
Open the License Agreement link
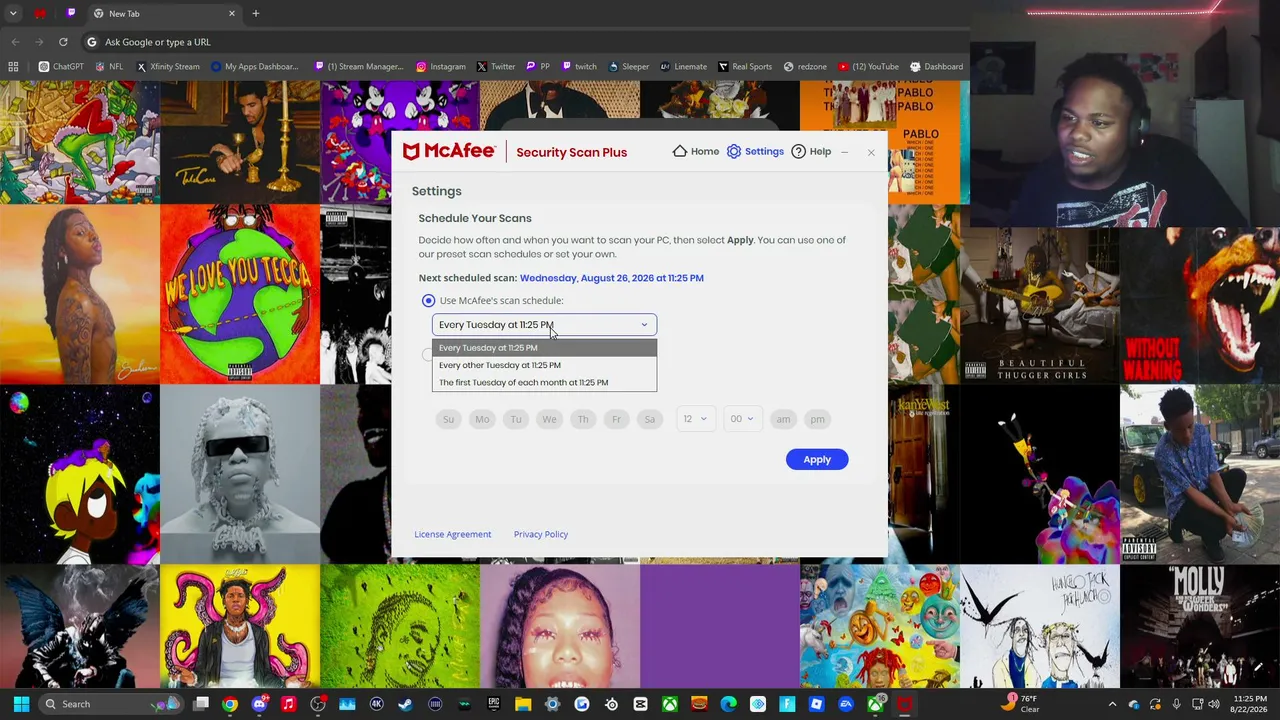point(453,534)
